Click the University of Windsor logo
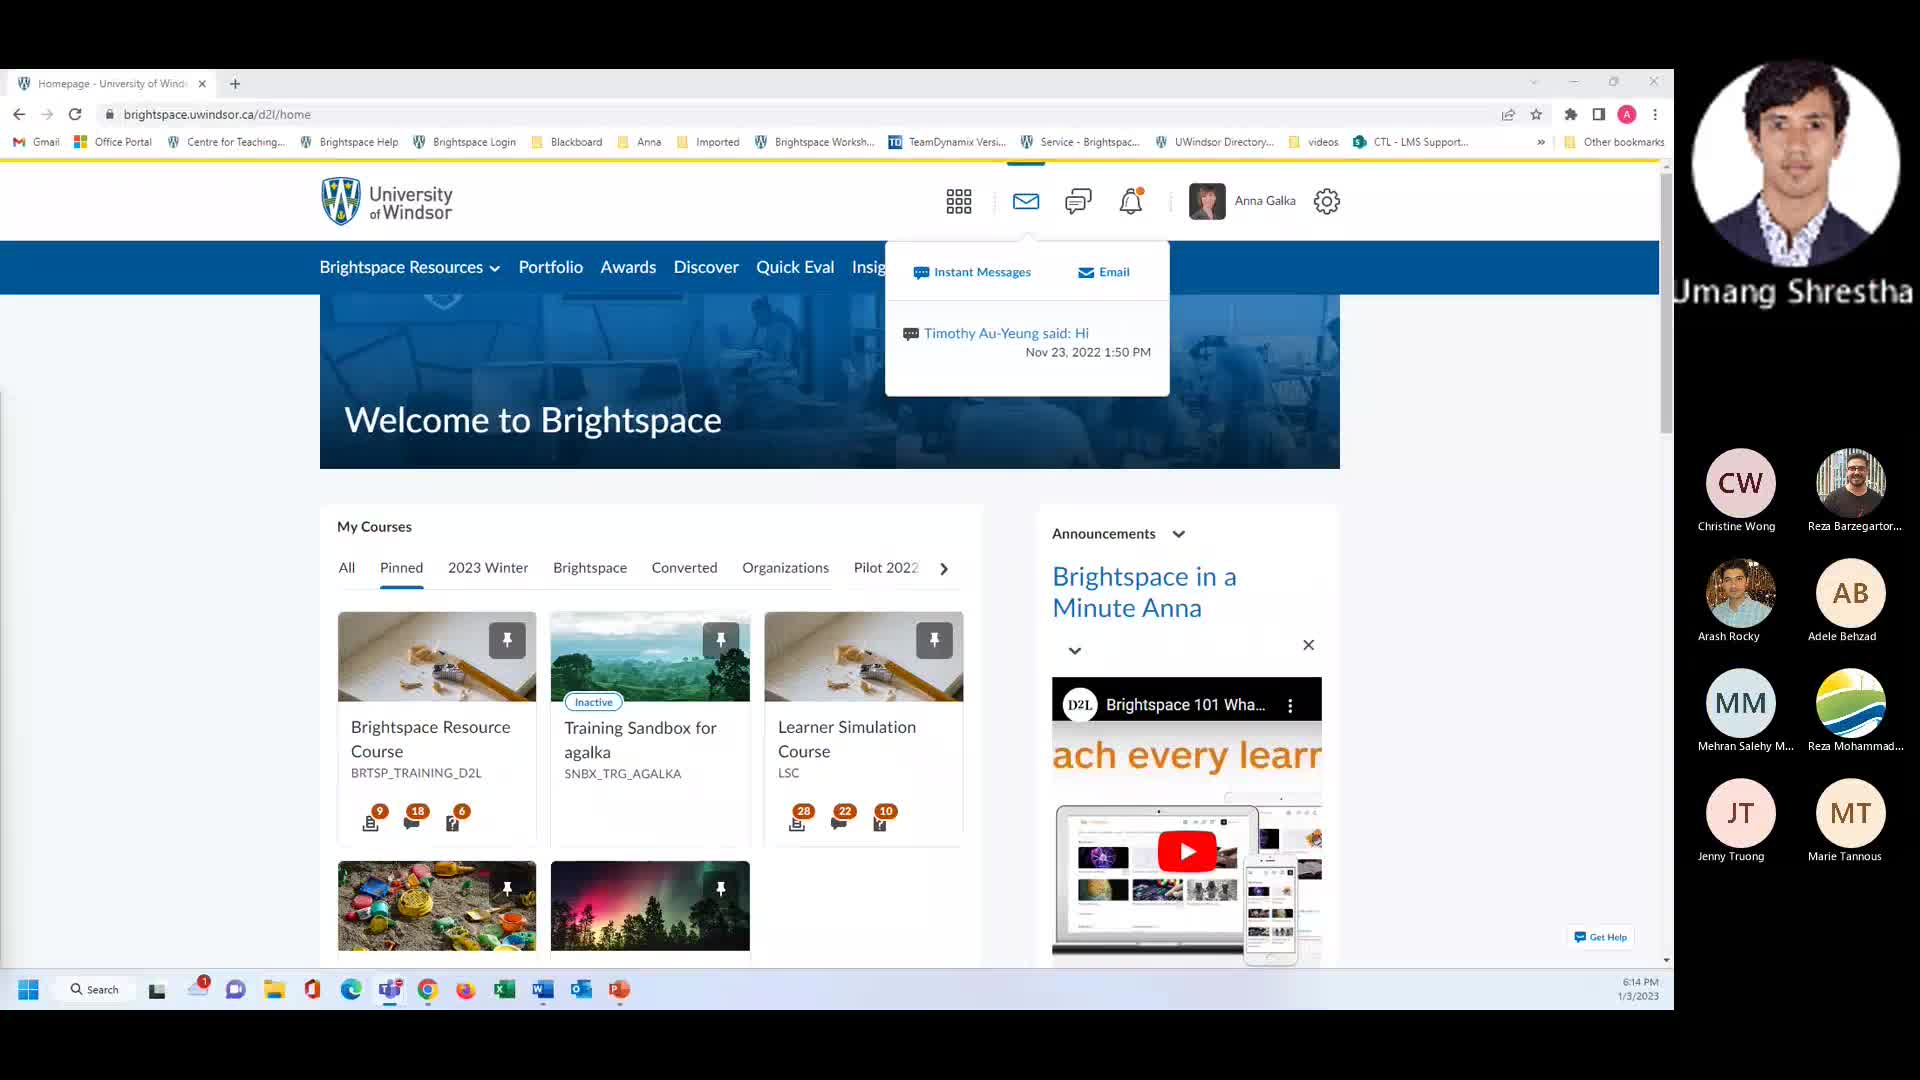 click(x=386, y=201)
